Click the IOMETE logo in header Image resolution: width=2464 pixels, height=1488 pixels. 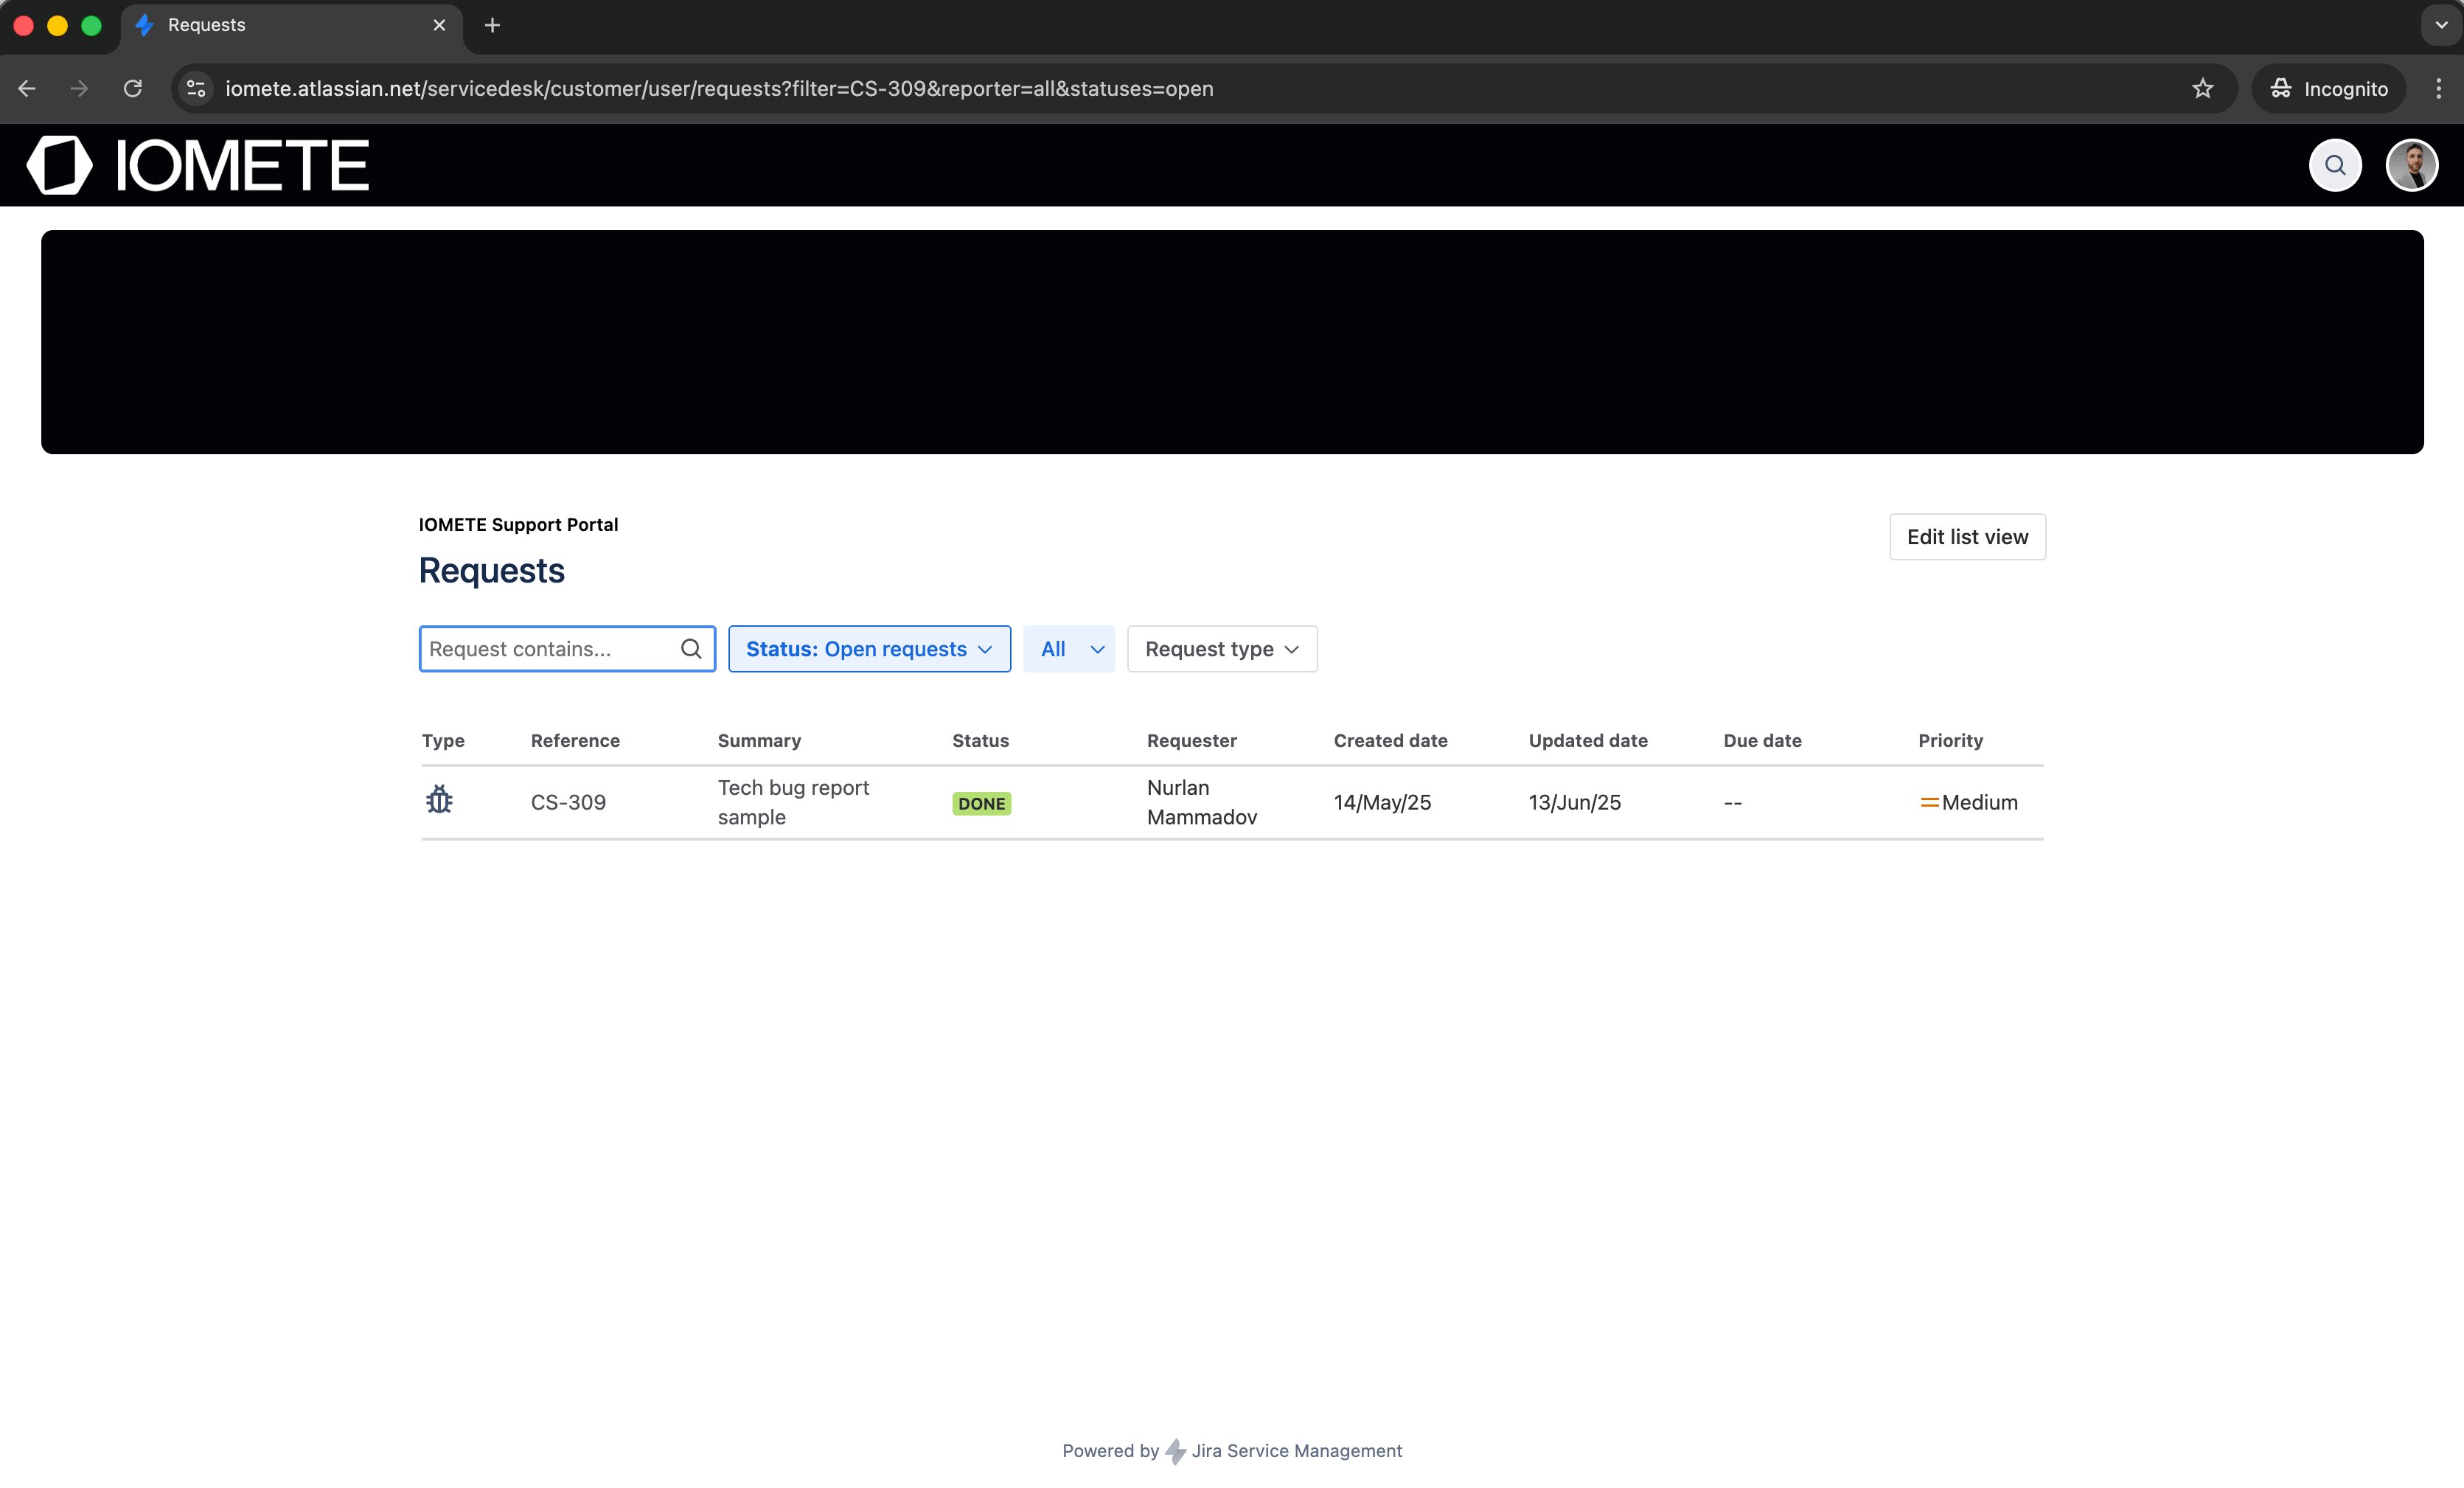(198, 165)
